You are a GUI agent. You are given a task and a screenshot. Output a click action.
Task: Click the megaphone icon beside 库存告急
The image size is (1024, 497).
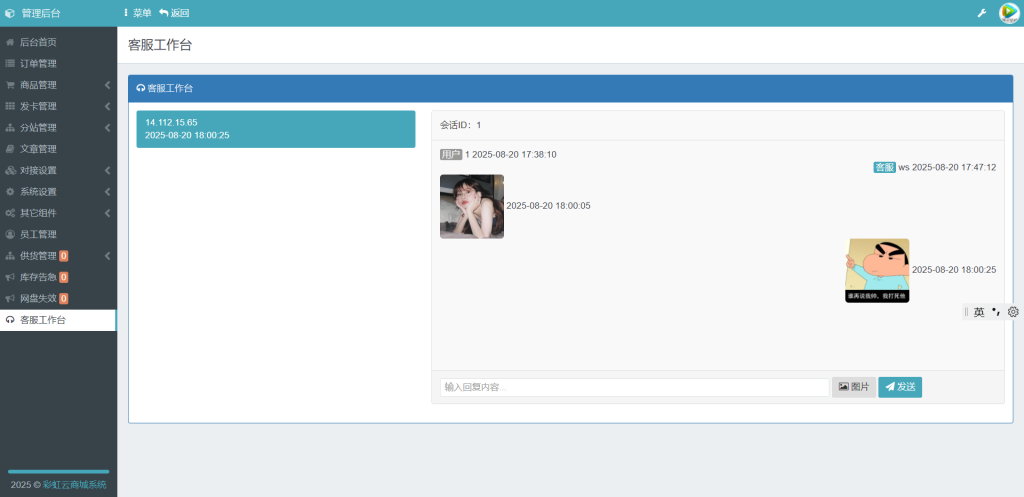point(10,277)
